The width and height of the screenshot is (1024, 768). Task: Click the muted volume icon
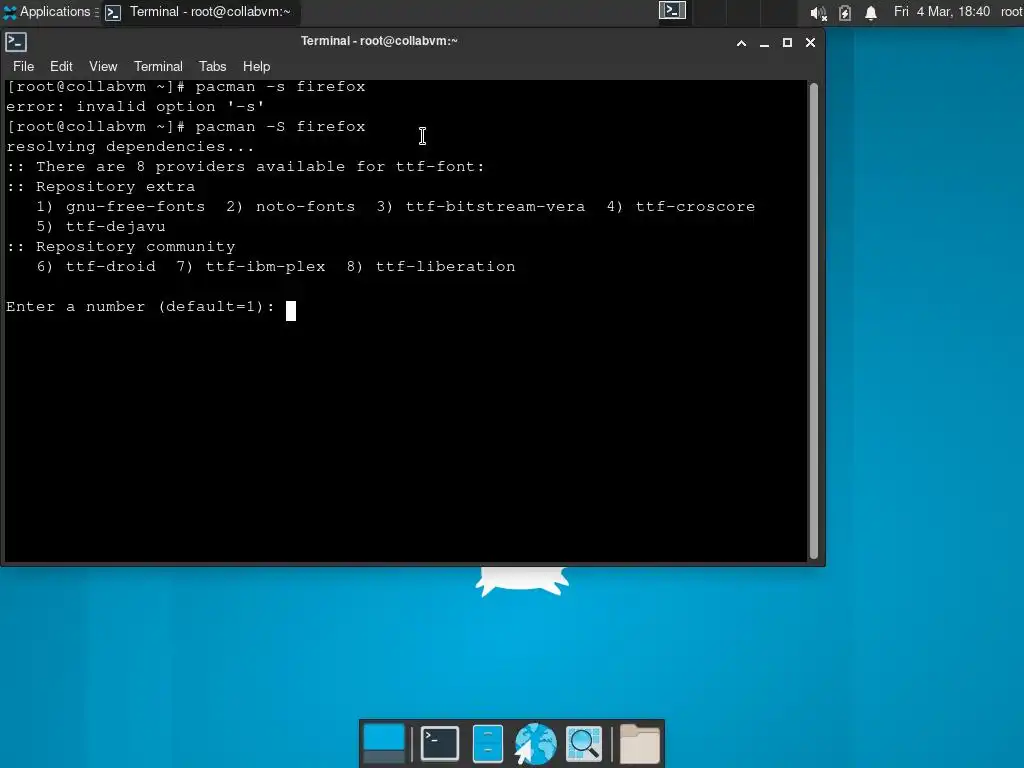818,12
